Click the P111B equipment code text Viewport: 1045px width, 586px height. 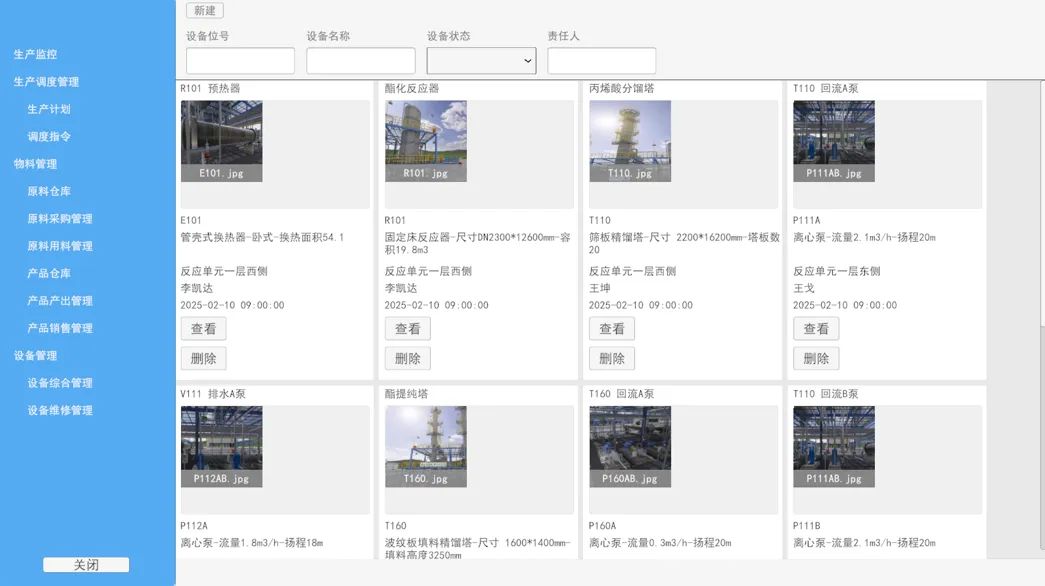point(806,525)
